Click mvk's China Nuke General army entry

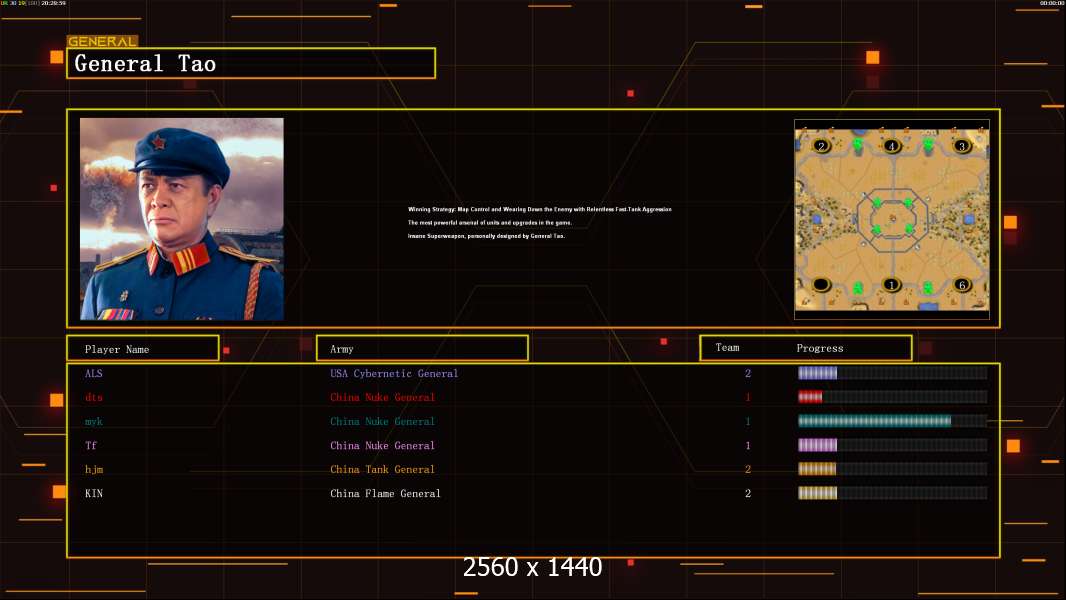[382, 421]
